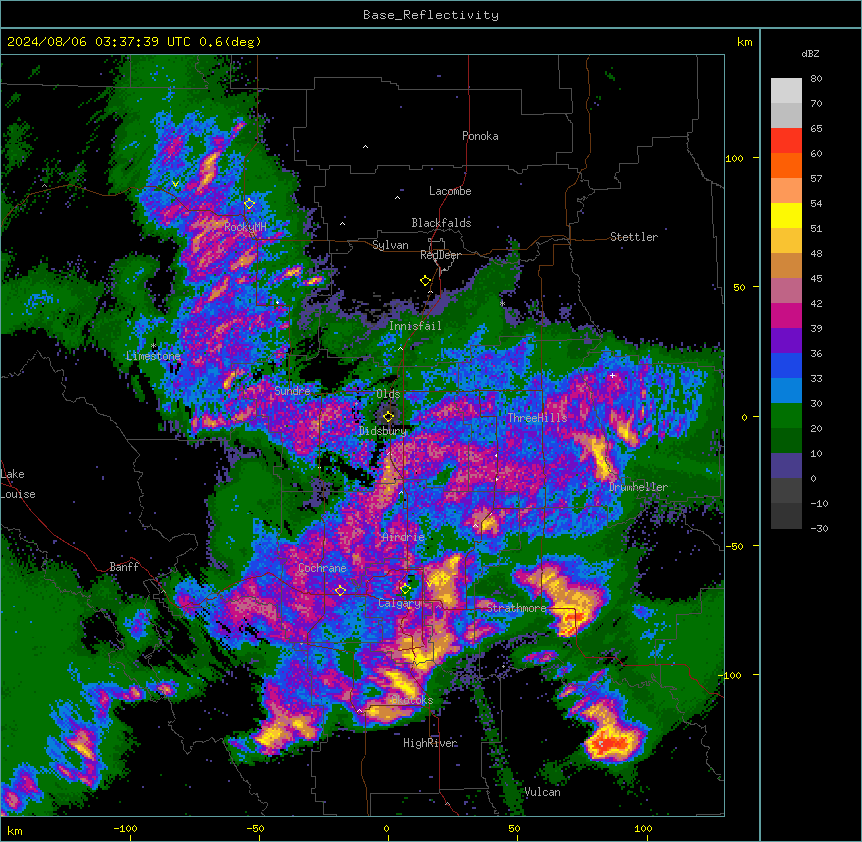The height and width of the screenshot is (842, 862).
Task: Select the white plus marker northeast of ThreeHills
Action: 612,375
